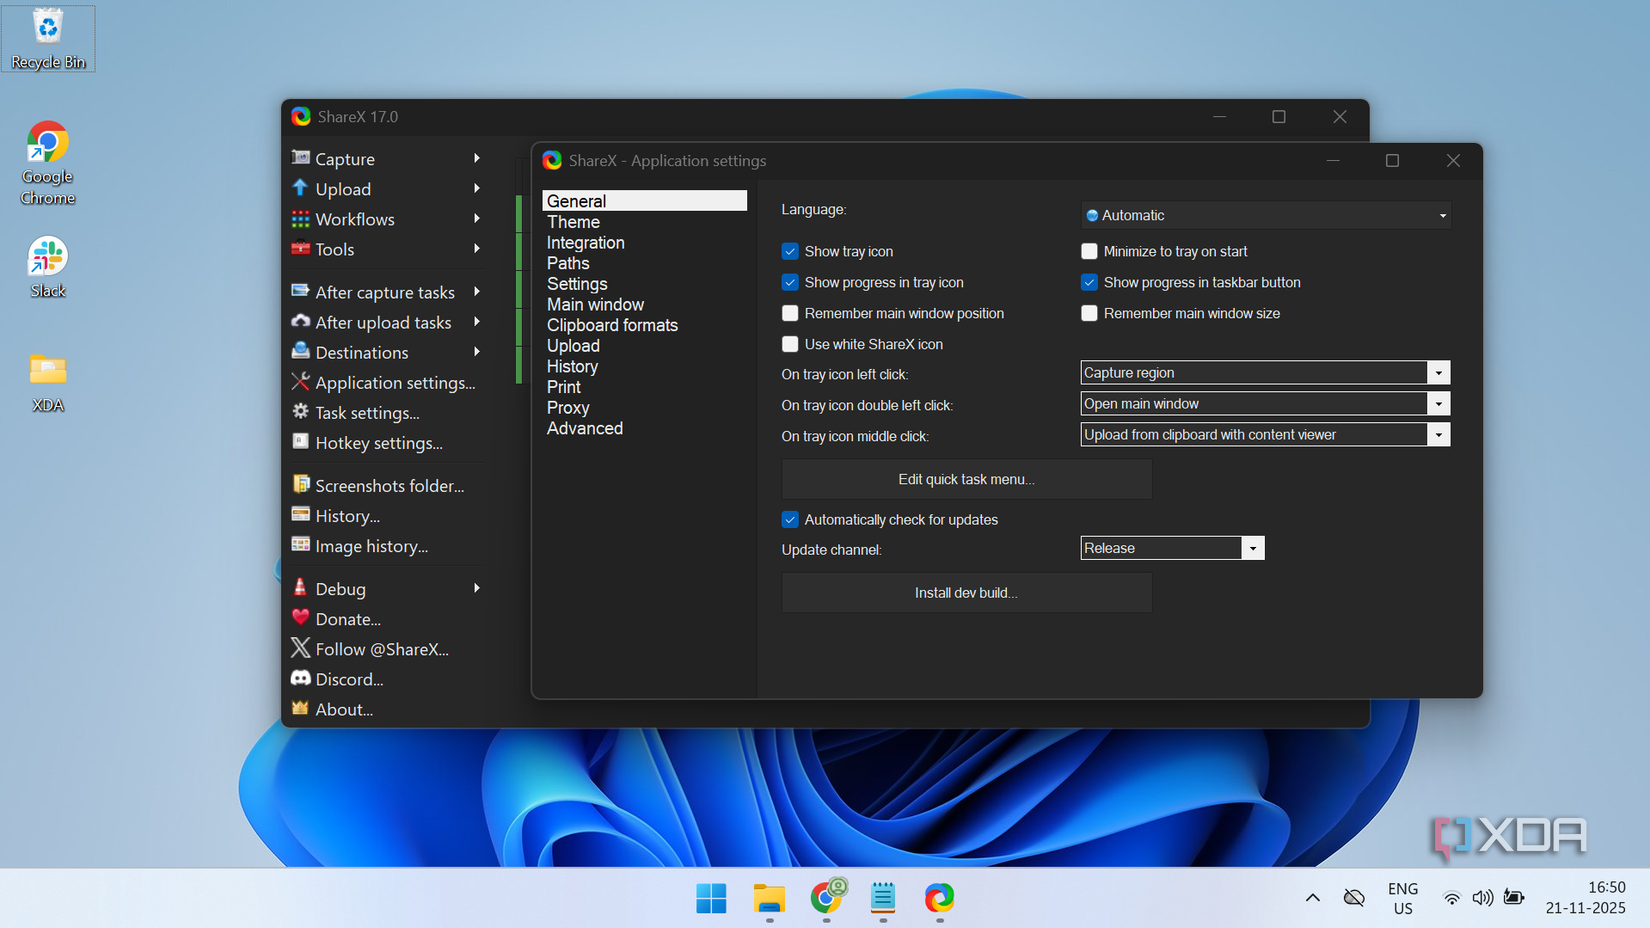Click the After upload tasks cloud icon
Viewport: 1650px width, 928px height.
tap(300, 321)
